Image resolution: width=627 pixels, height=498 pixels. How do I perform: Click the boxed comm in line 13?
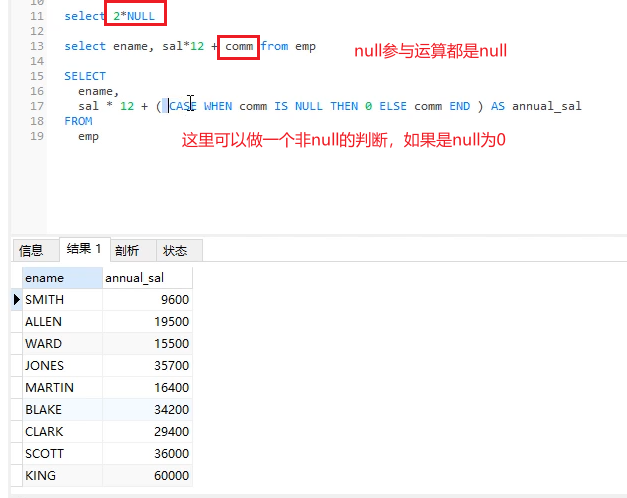tap(239, 46)
